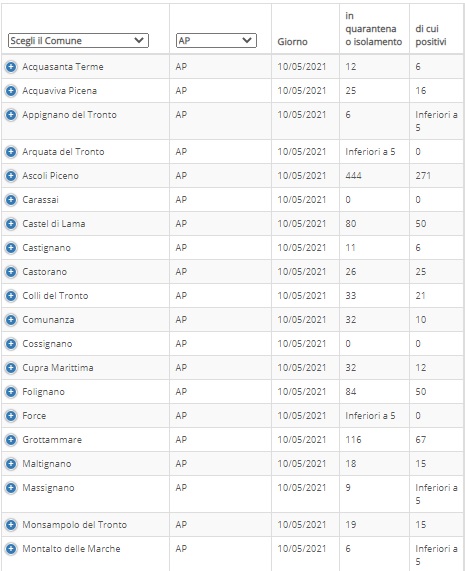Select the Colli del Tronto name

55,295
